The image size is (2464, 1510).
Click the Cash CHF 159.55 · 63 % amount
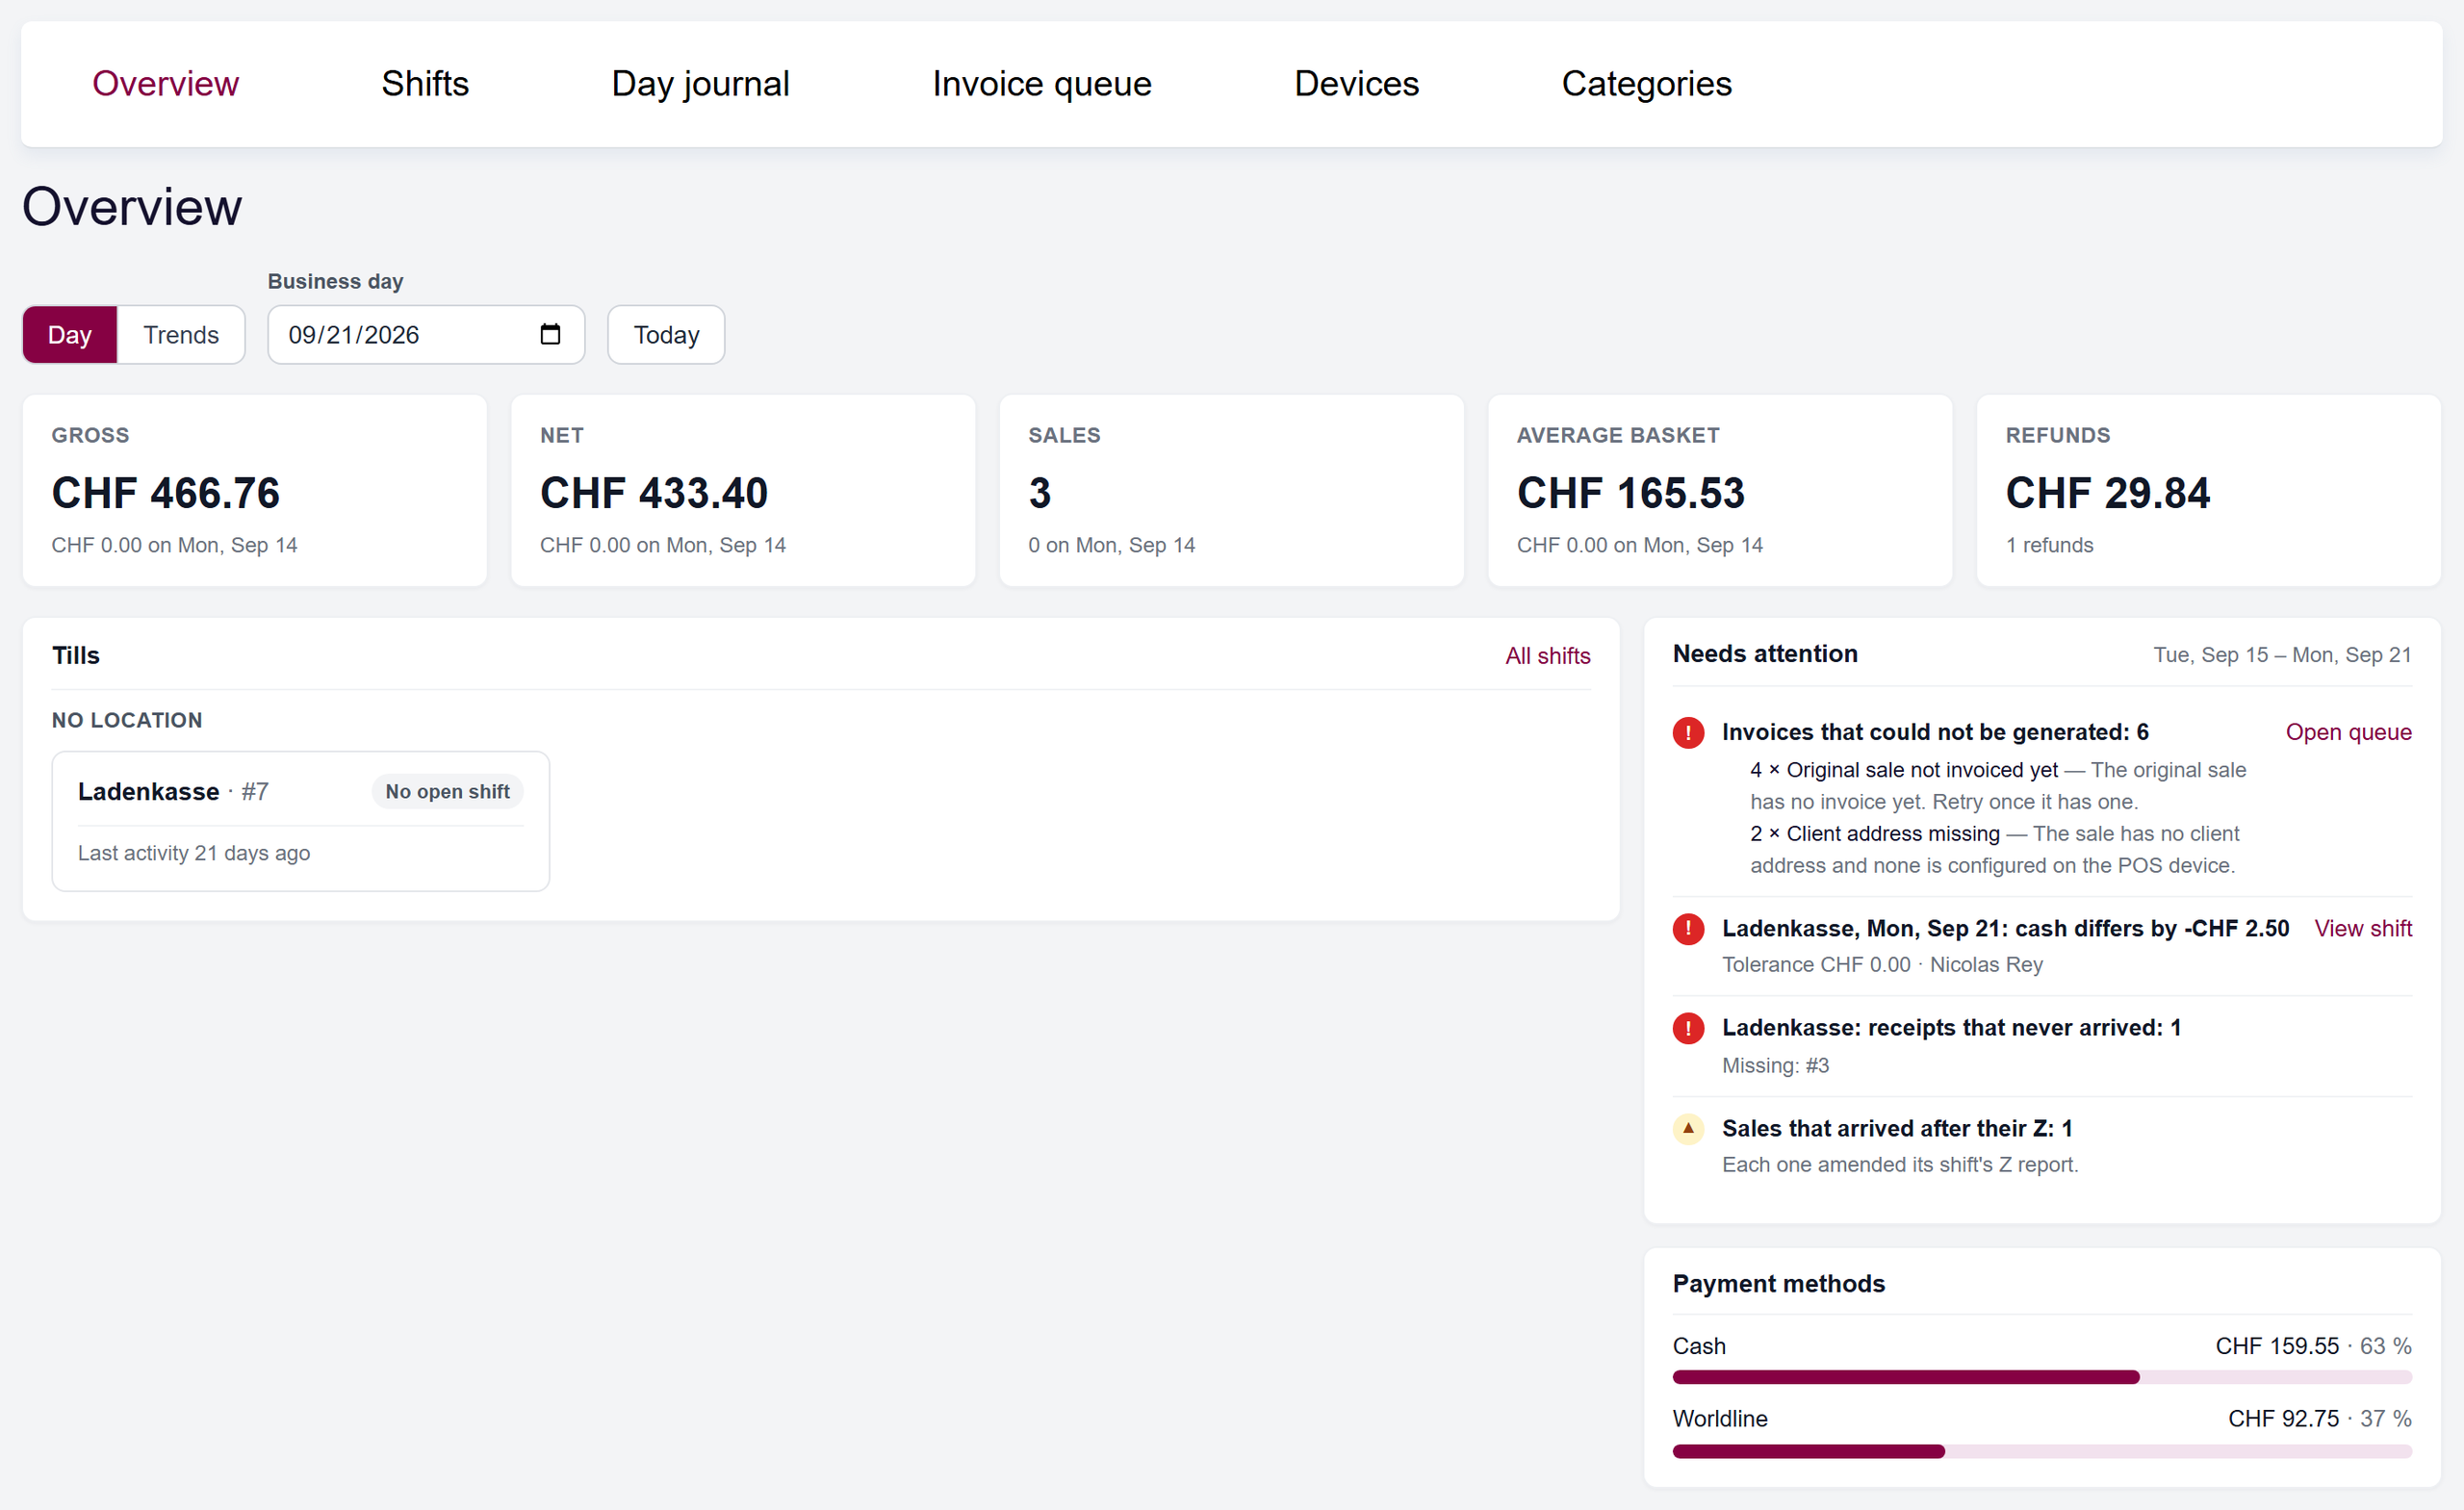point(2313,1347)
